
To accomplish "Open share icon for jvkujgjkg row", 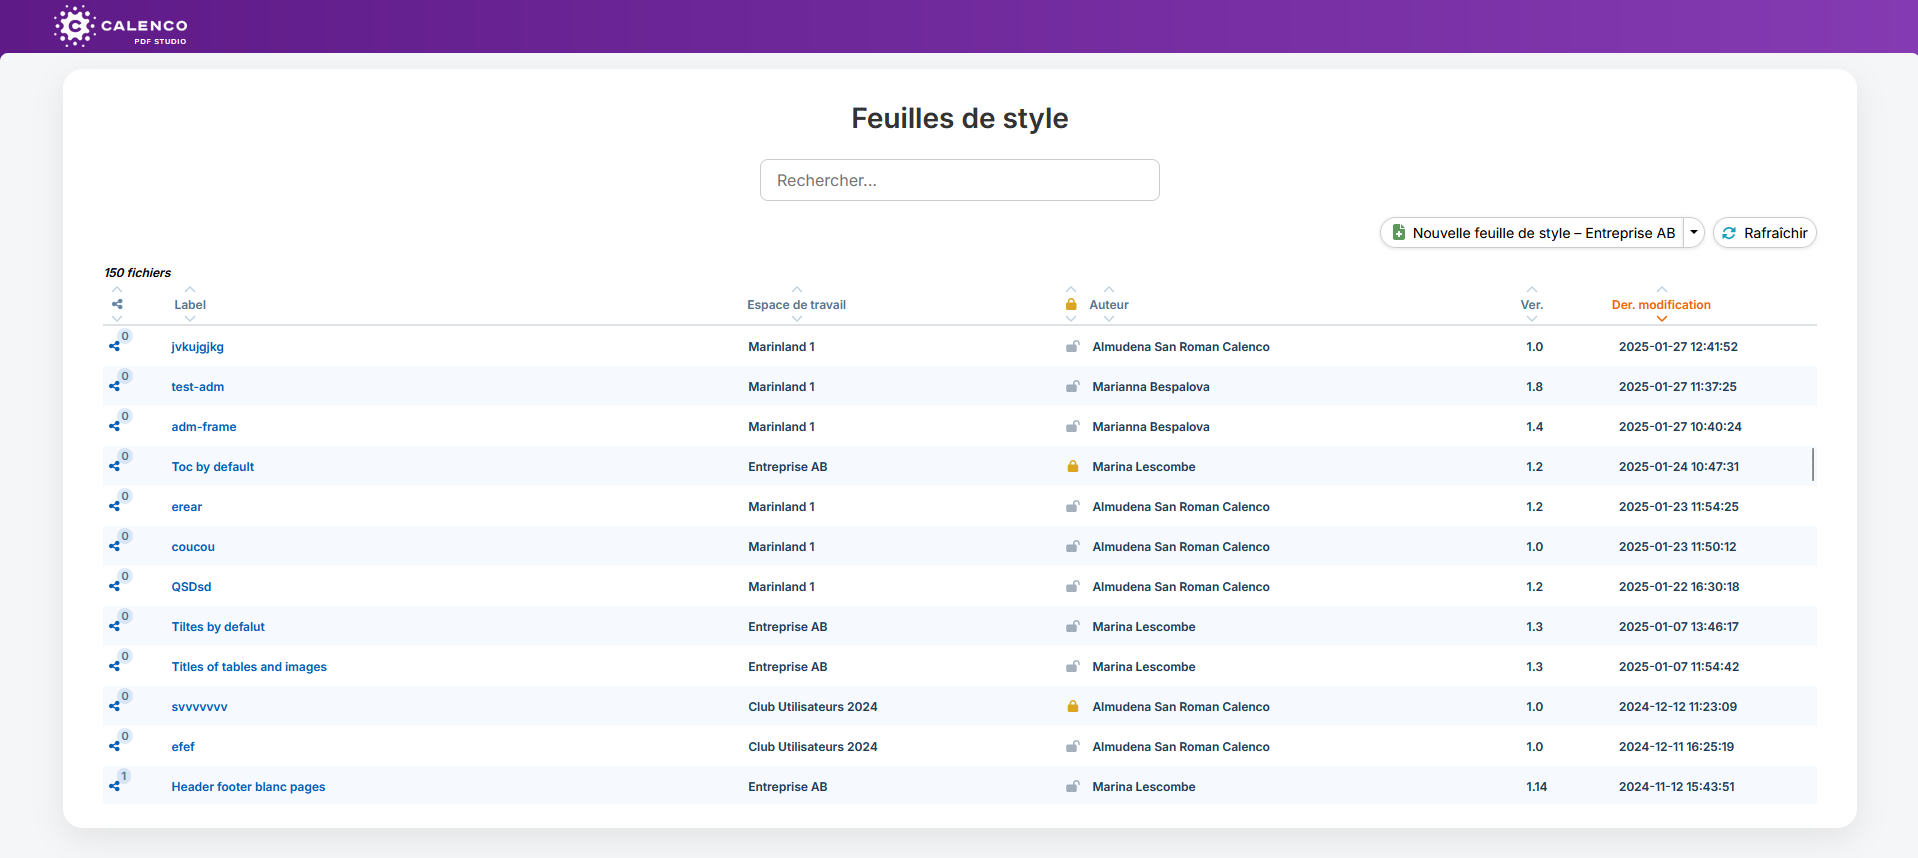I will (x=115, y=346).
